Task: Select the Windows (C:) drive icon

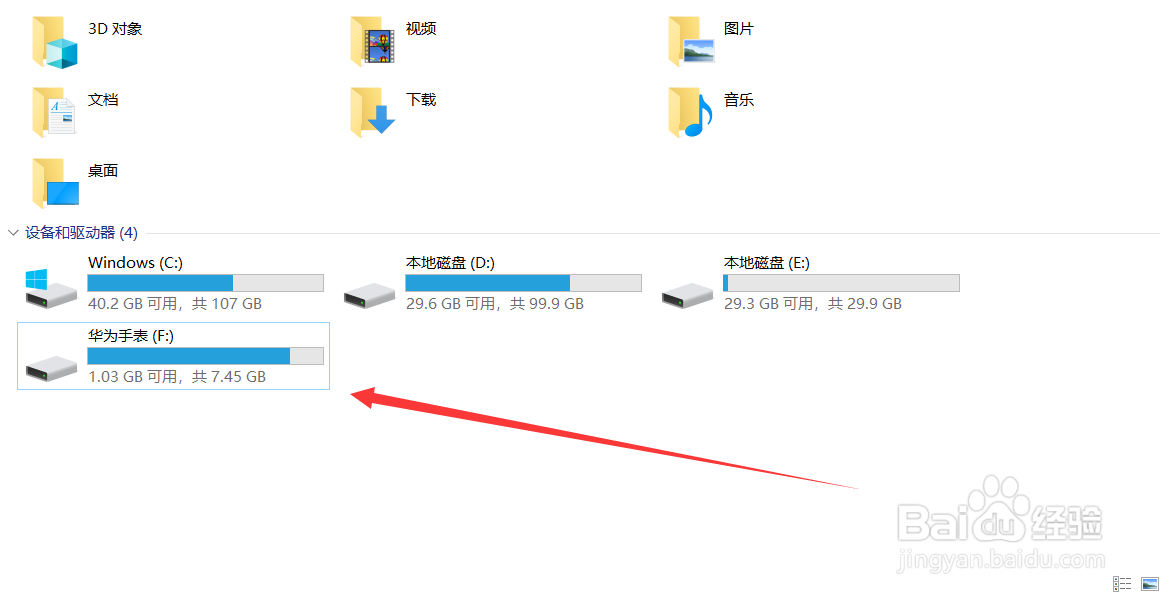Action: (51, 289)
